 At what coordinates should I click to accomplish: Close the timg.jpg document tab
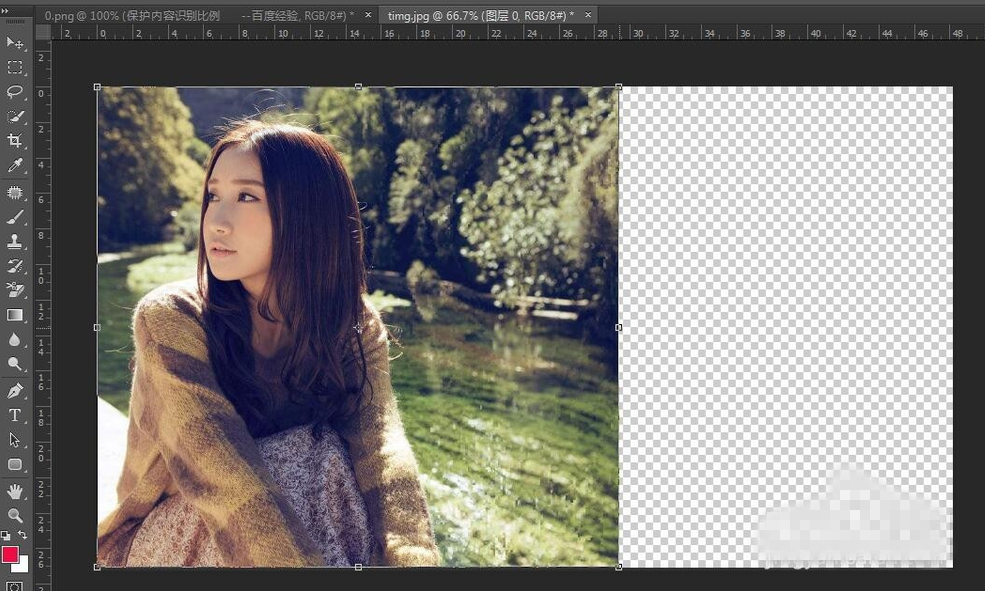click(587, 15)
